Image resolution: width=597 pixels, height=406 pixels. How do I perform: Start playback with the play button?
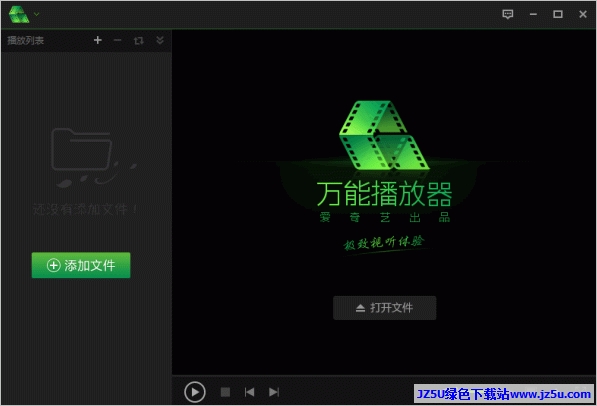195,392
